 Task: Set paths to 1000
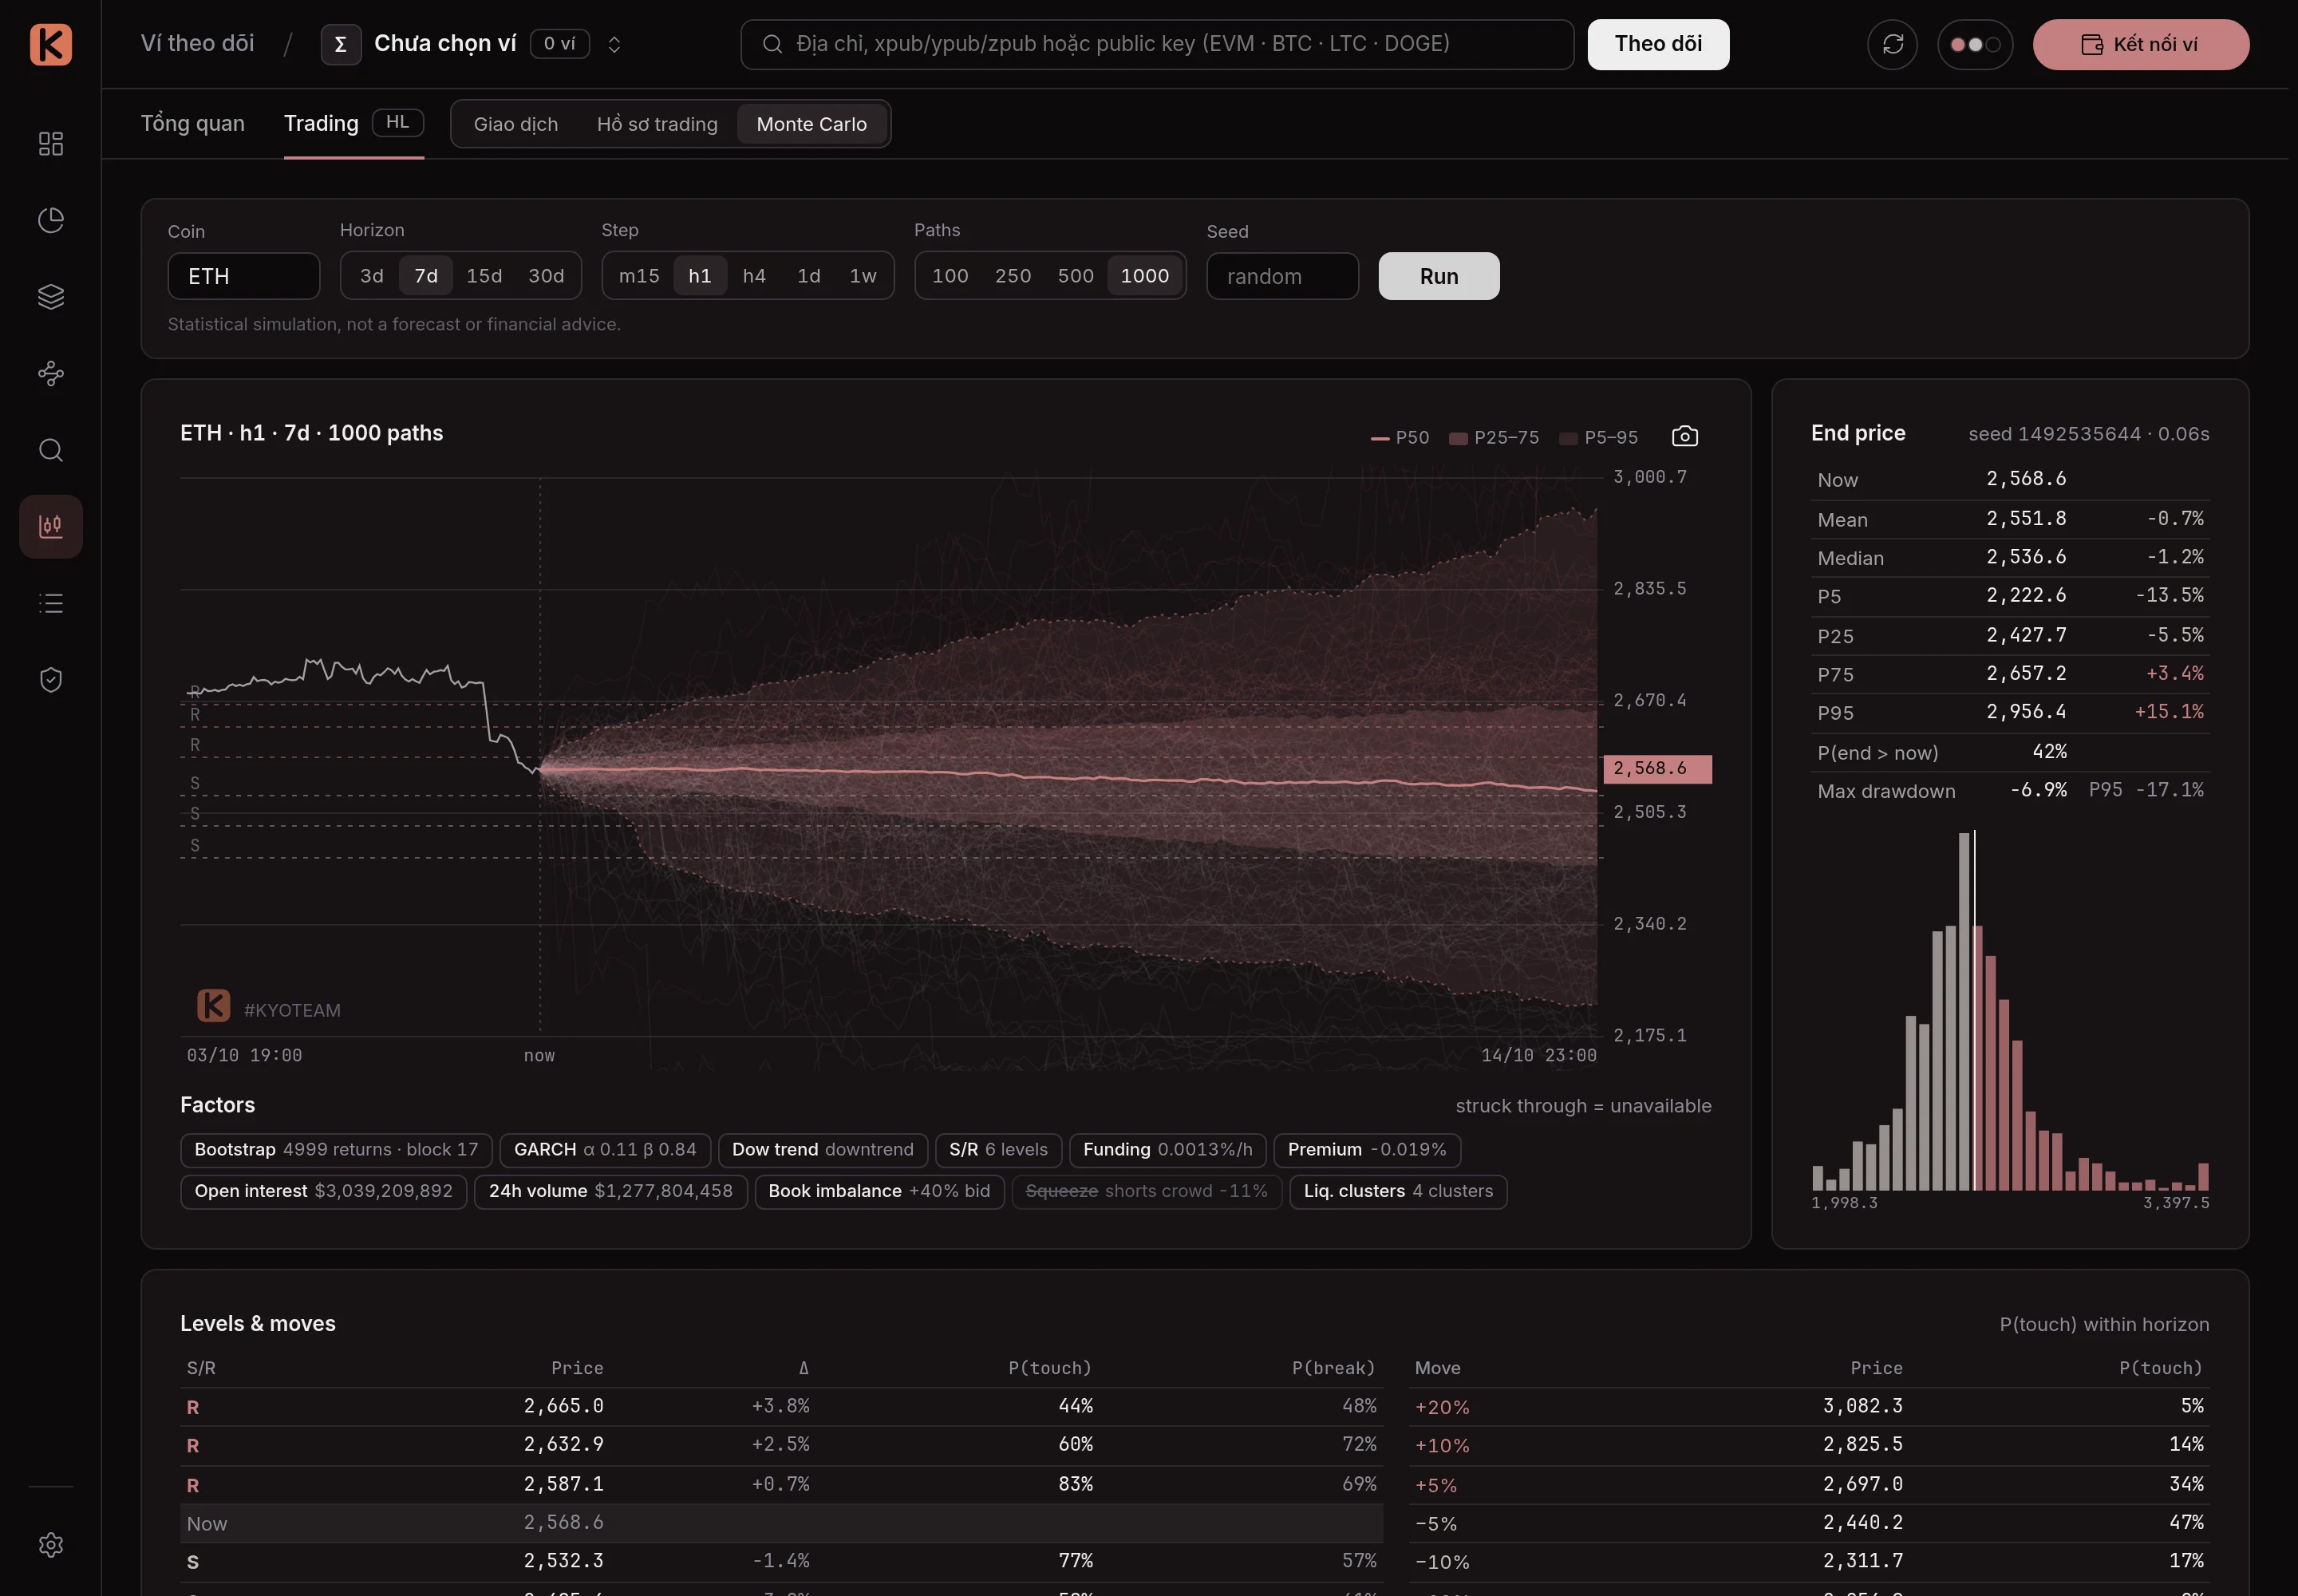pyautogui.click(x=1145, y=276)
